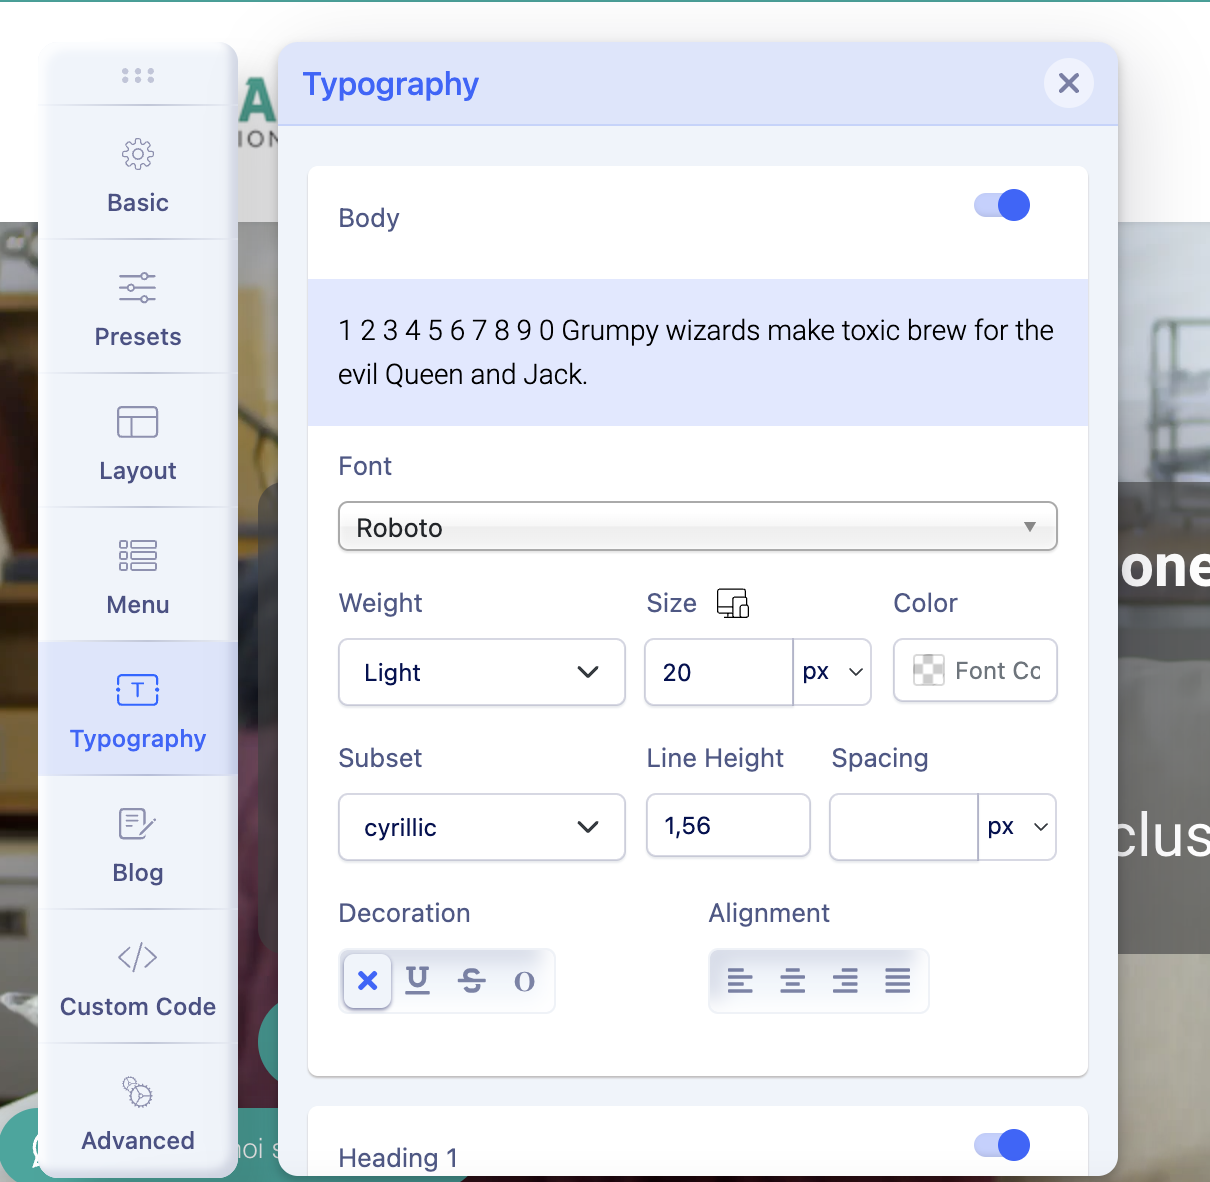This screenshot has width=1210, height=1182.
Task: Disable the Heading 1 toggle
Action: 1002,1145
